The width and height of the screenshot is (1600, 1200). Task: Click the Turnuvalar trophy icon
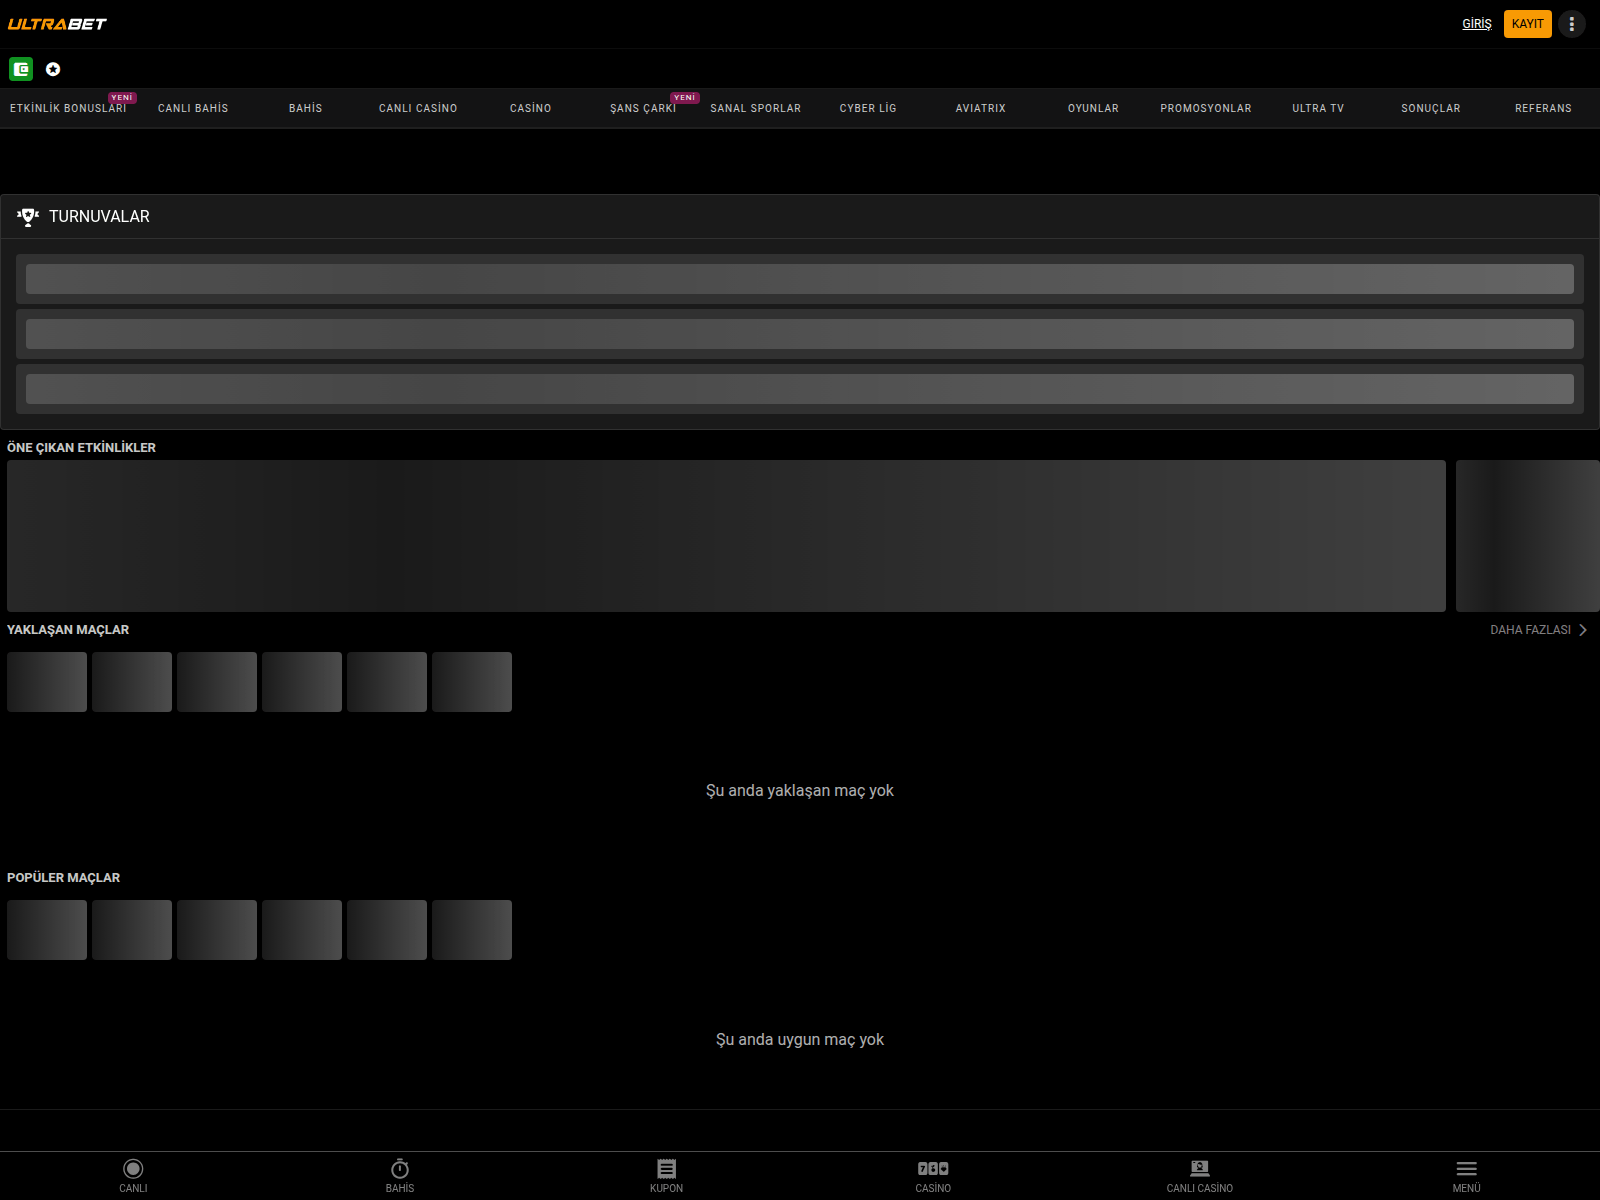pyautogui.click(x=28, y=217)
